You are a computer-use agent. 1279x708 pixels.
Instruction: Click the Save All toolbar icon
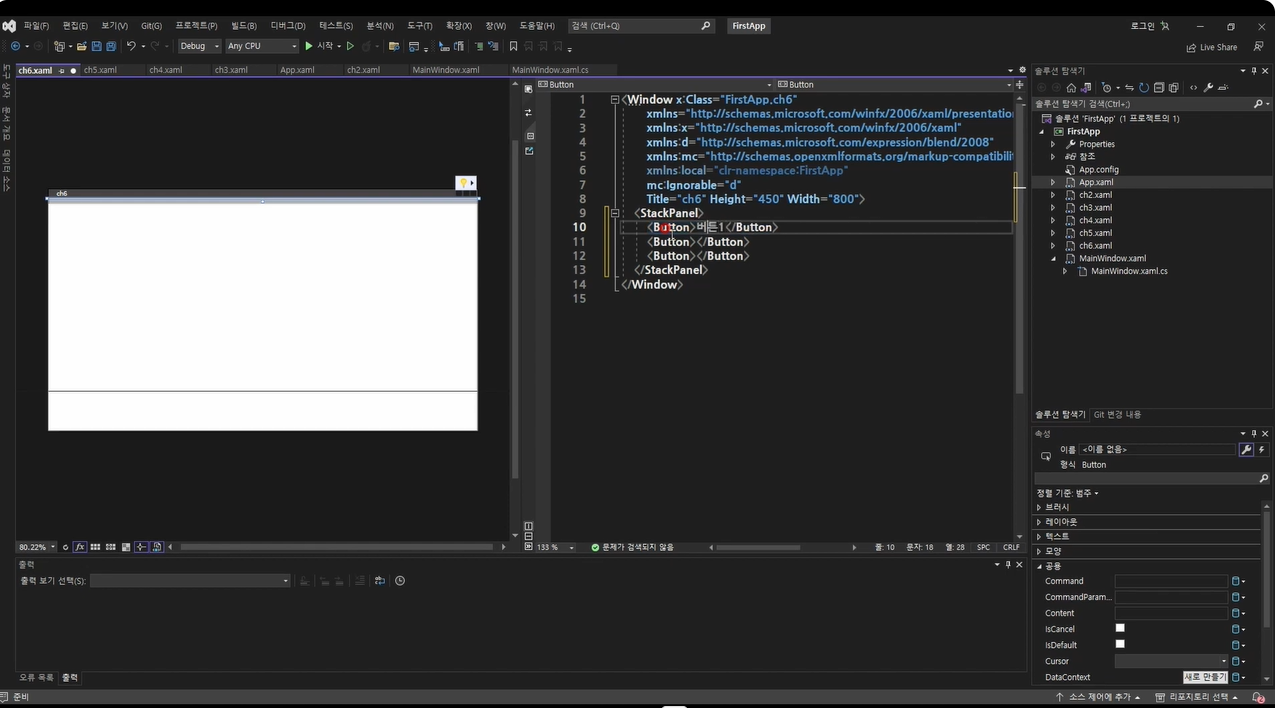click(x=110, y=46)
